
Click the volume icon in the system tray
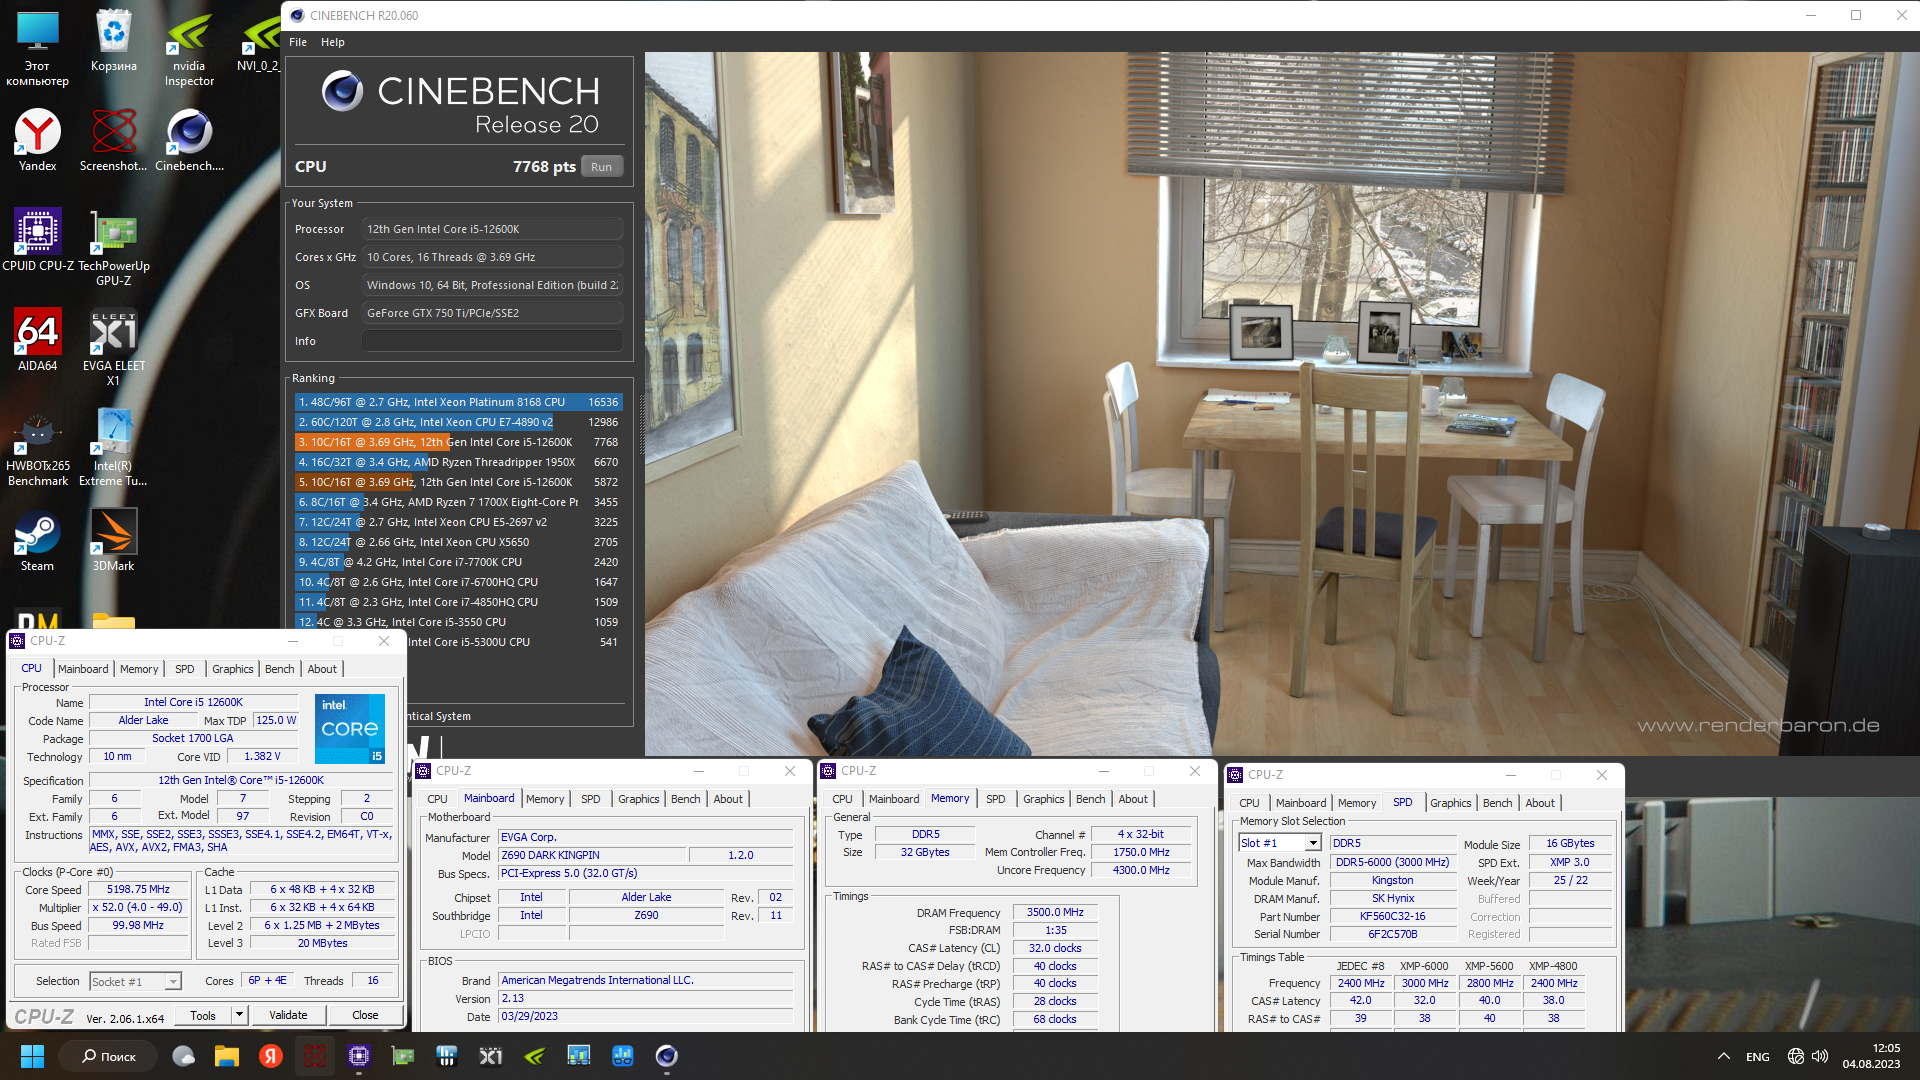1819,1057
